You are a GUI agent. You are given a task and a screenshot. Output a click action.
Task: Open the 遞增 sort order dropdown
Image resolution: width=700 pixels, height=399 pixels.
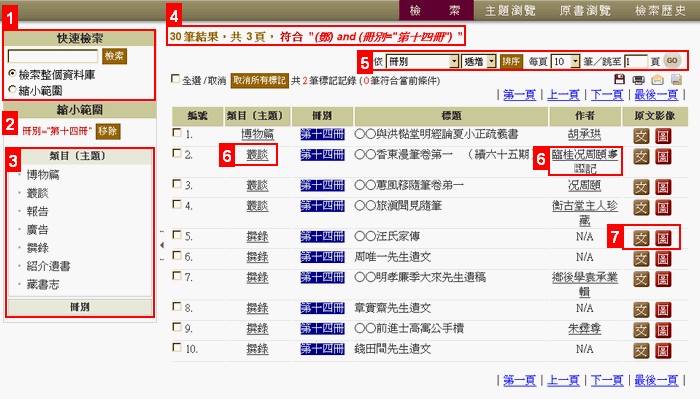click(479, 61)
